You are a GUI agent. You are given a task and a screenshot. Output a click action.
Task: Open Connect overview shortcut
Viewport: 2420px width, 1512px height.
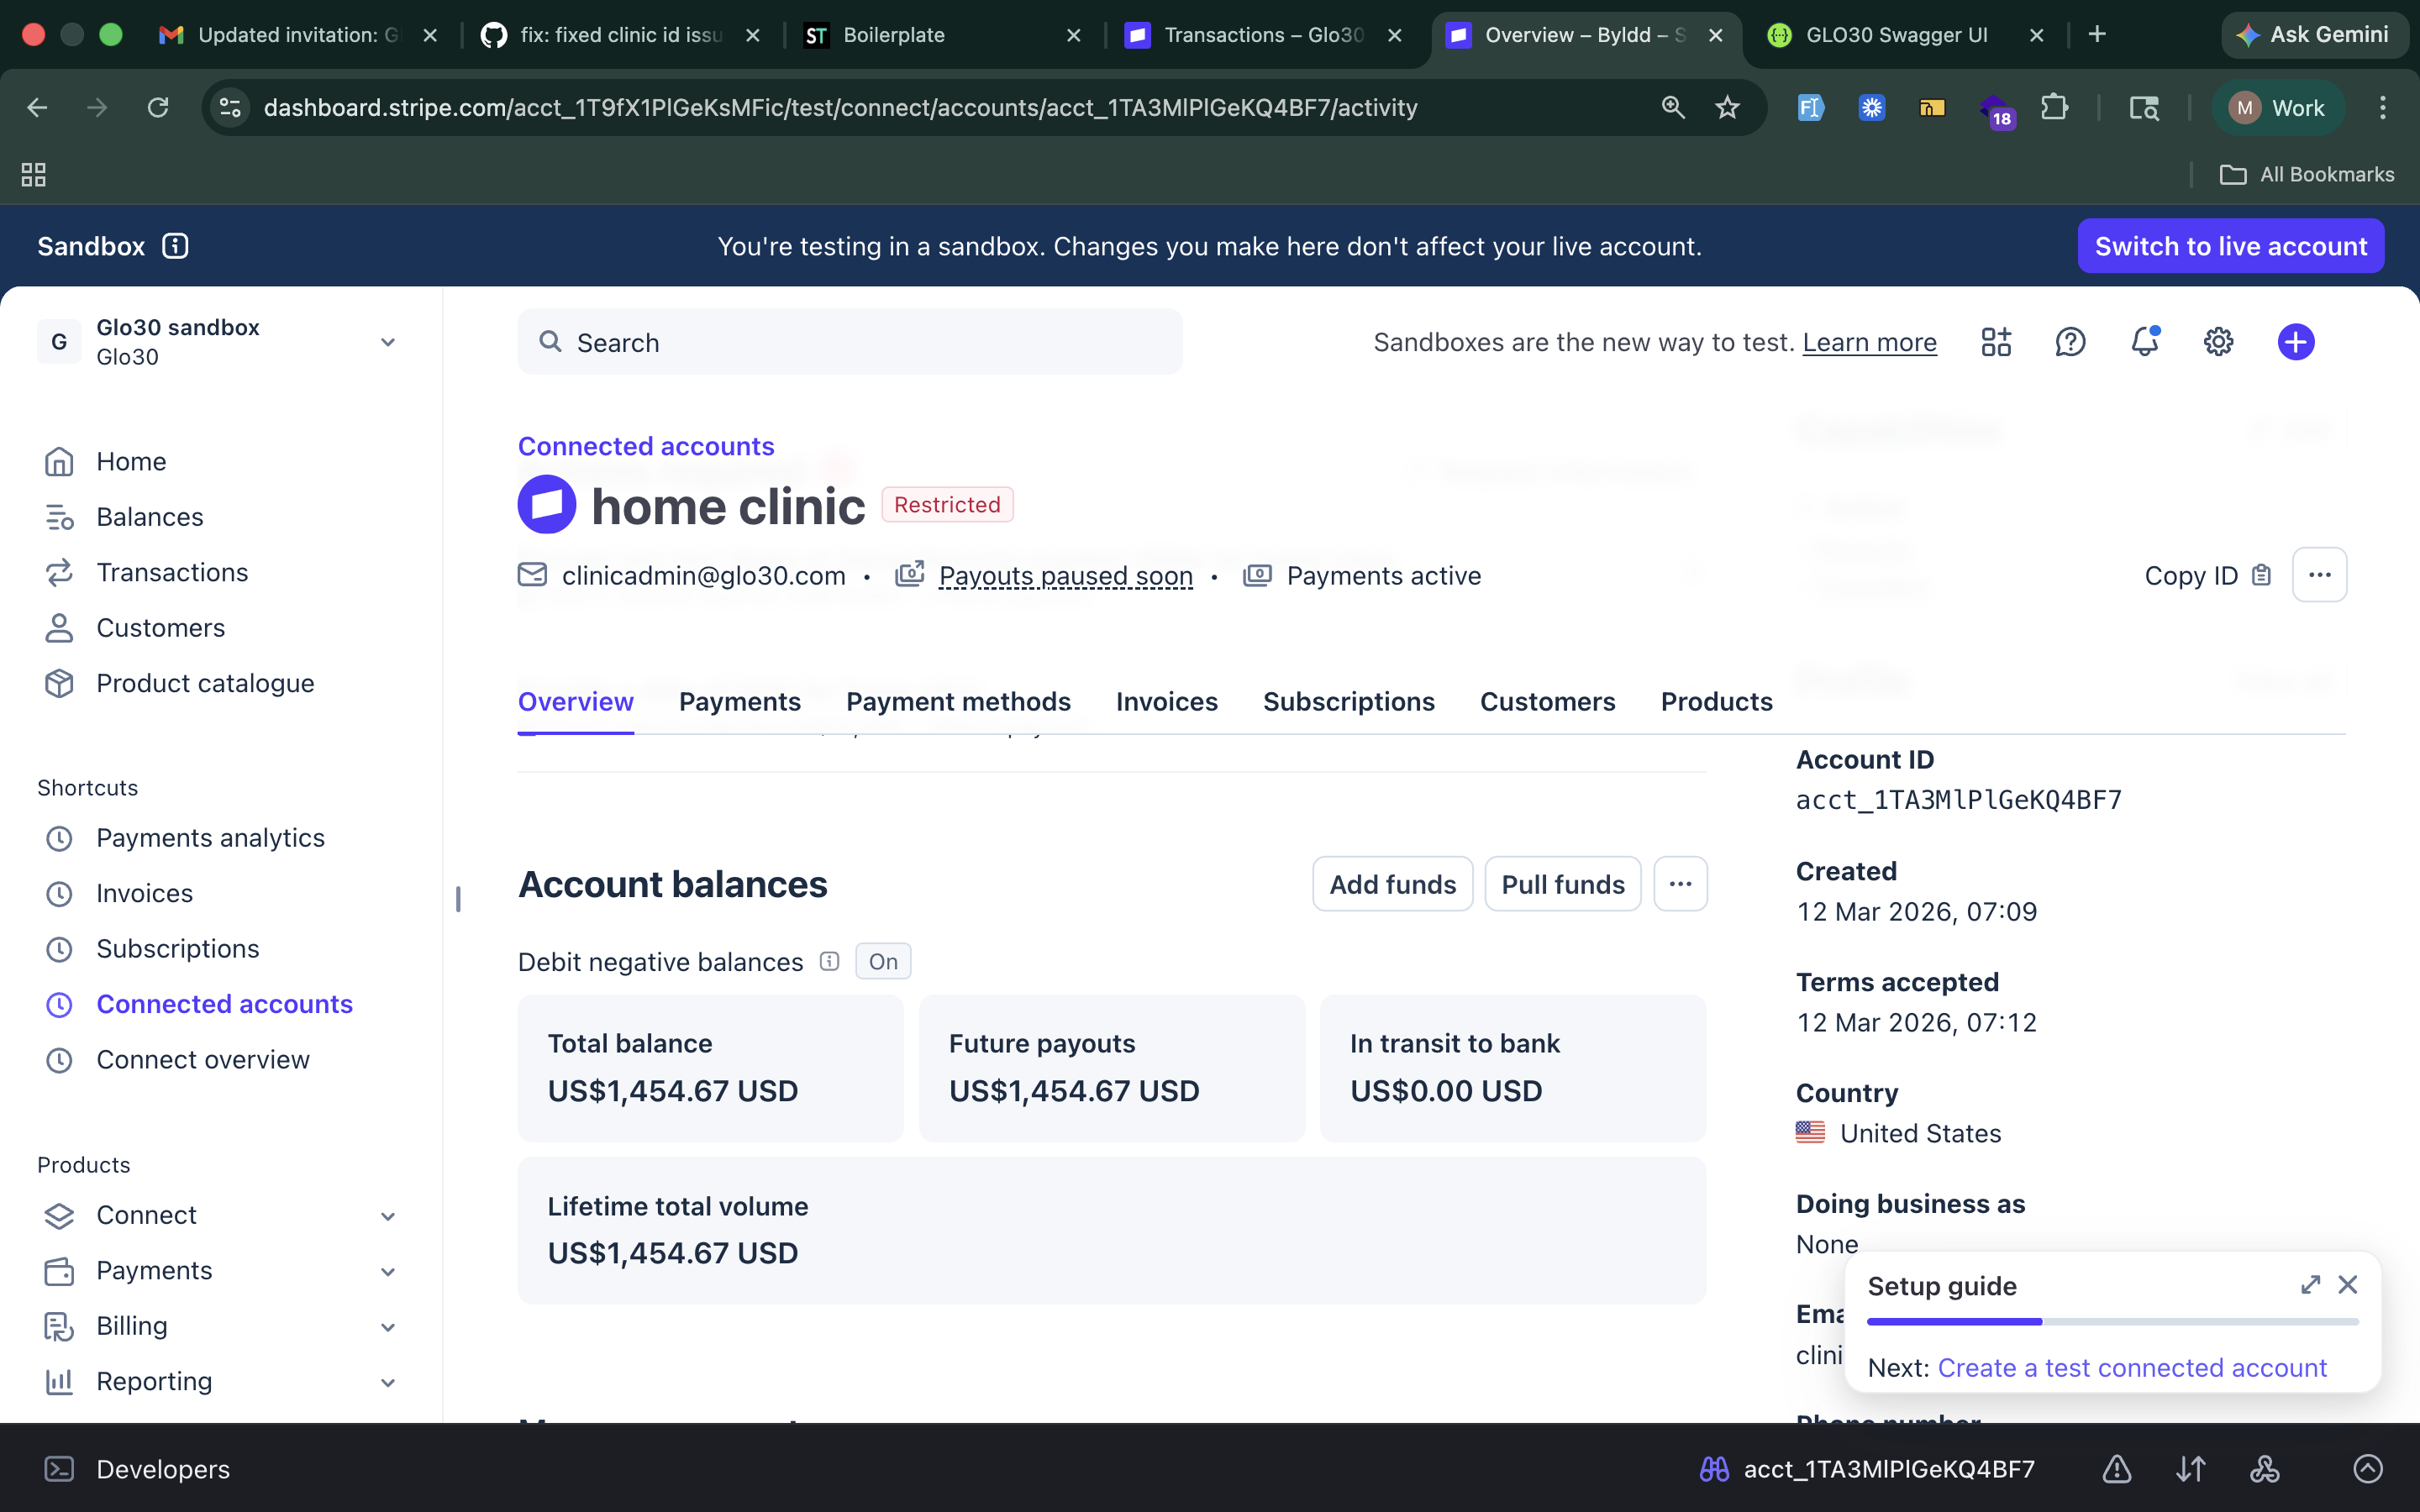coord(203,1060)
